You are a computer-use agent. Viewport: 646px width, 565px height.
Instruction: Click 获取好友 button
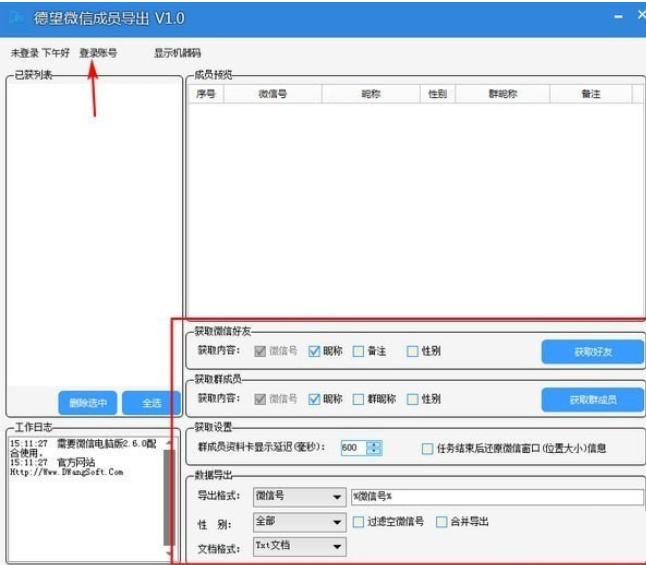tap(592, 352)
